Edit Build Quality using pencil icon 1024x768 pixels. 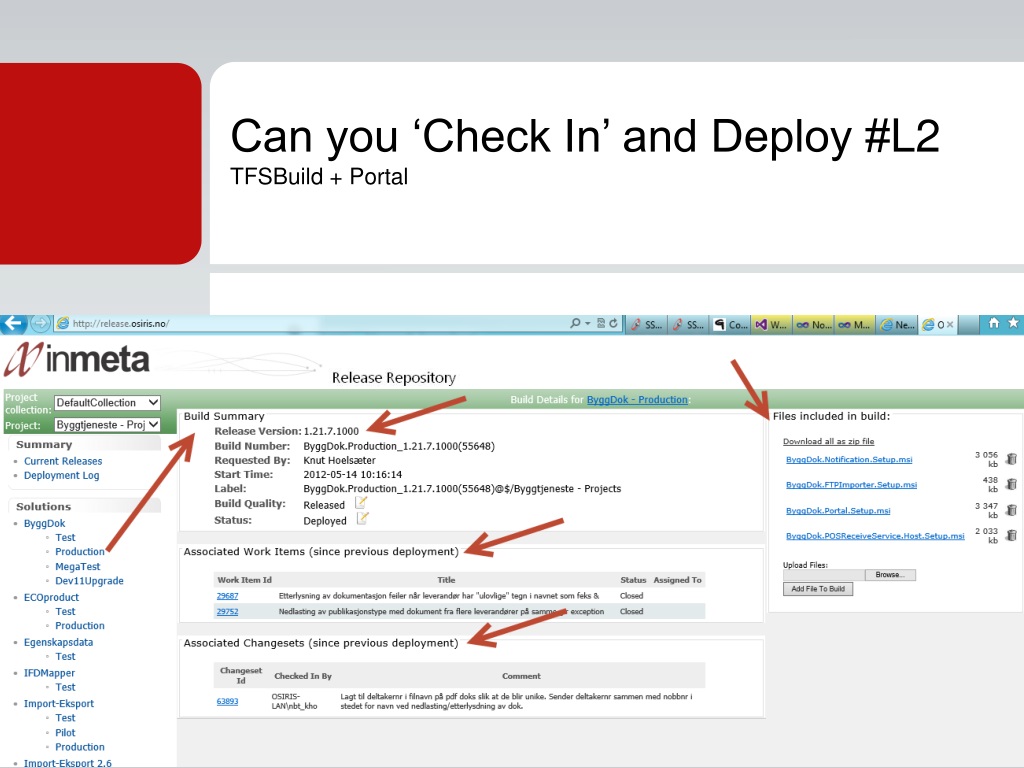point(360,503)
